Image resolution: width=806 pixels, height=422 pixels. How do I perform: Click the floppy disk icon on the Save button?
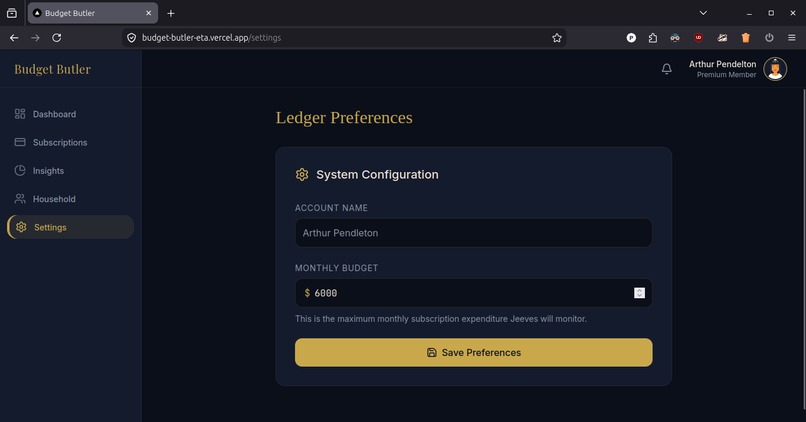[432, 353]
